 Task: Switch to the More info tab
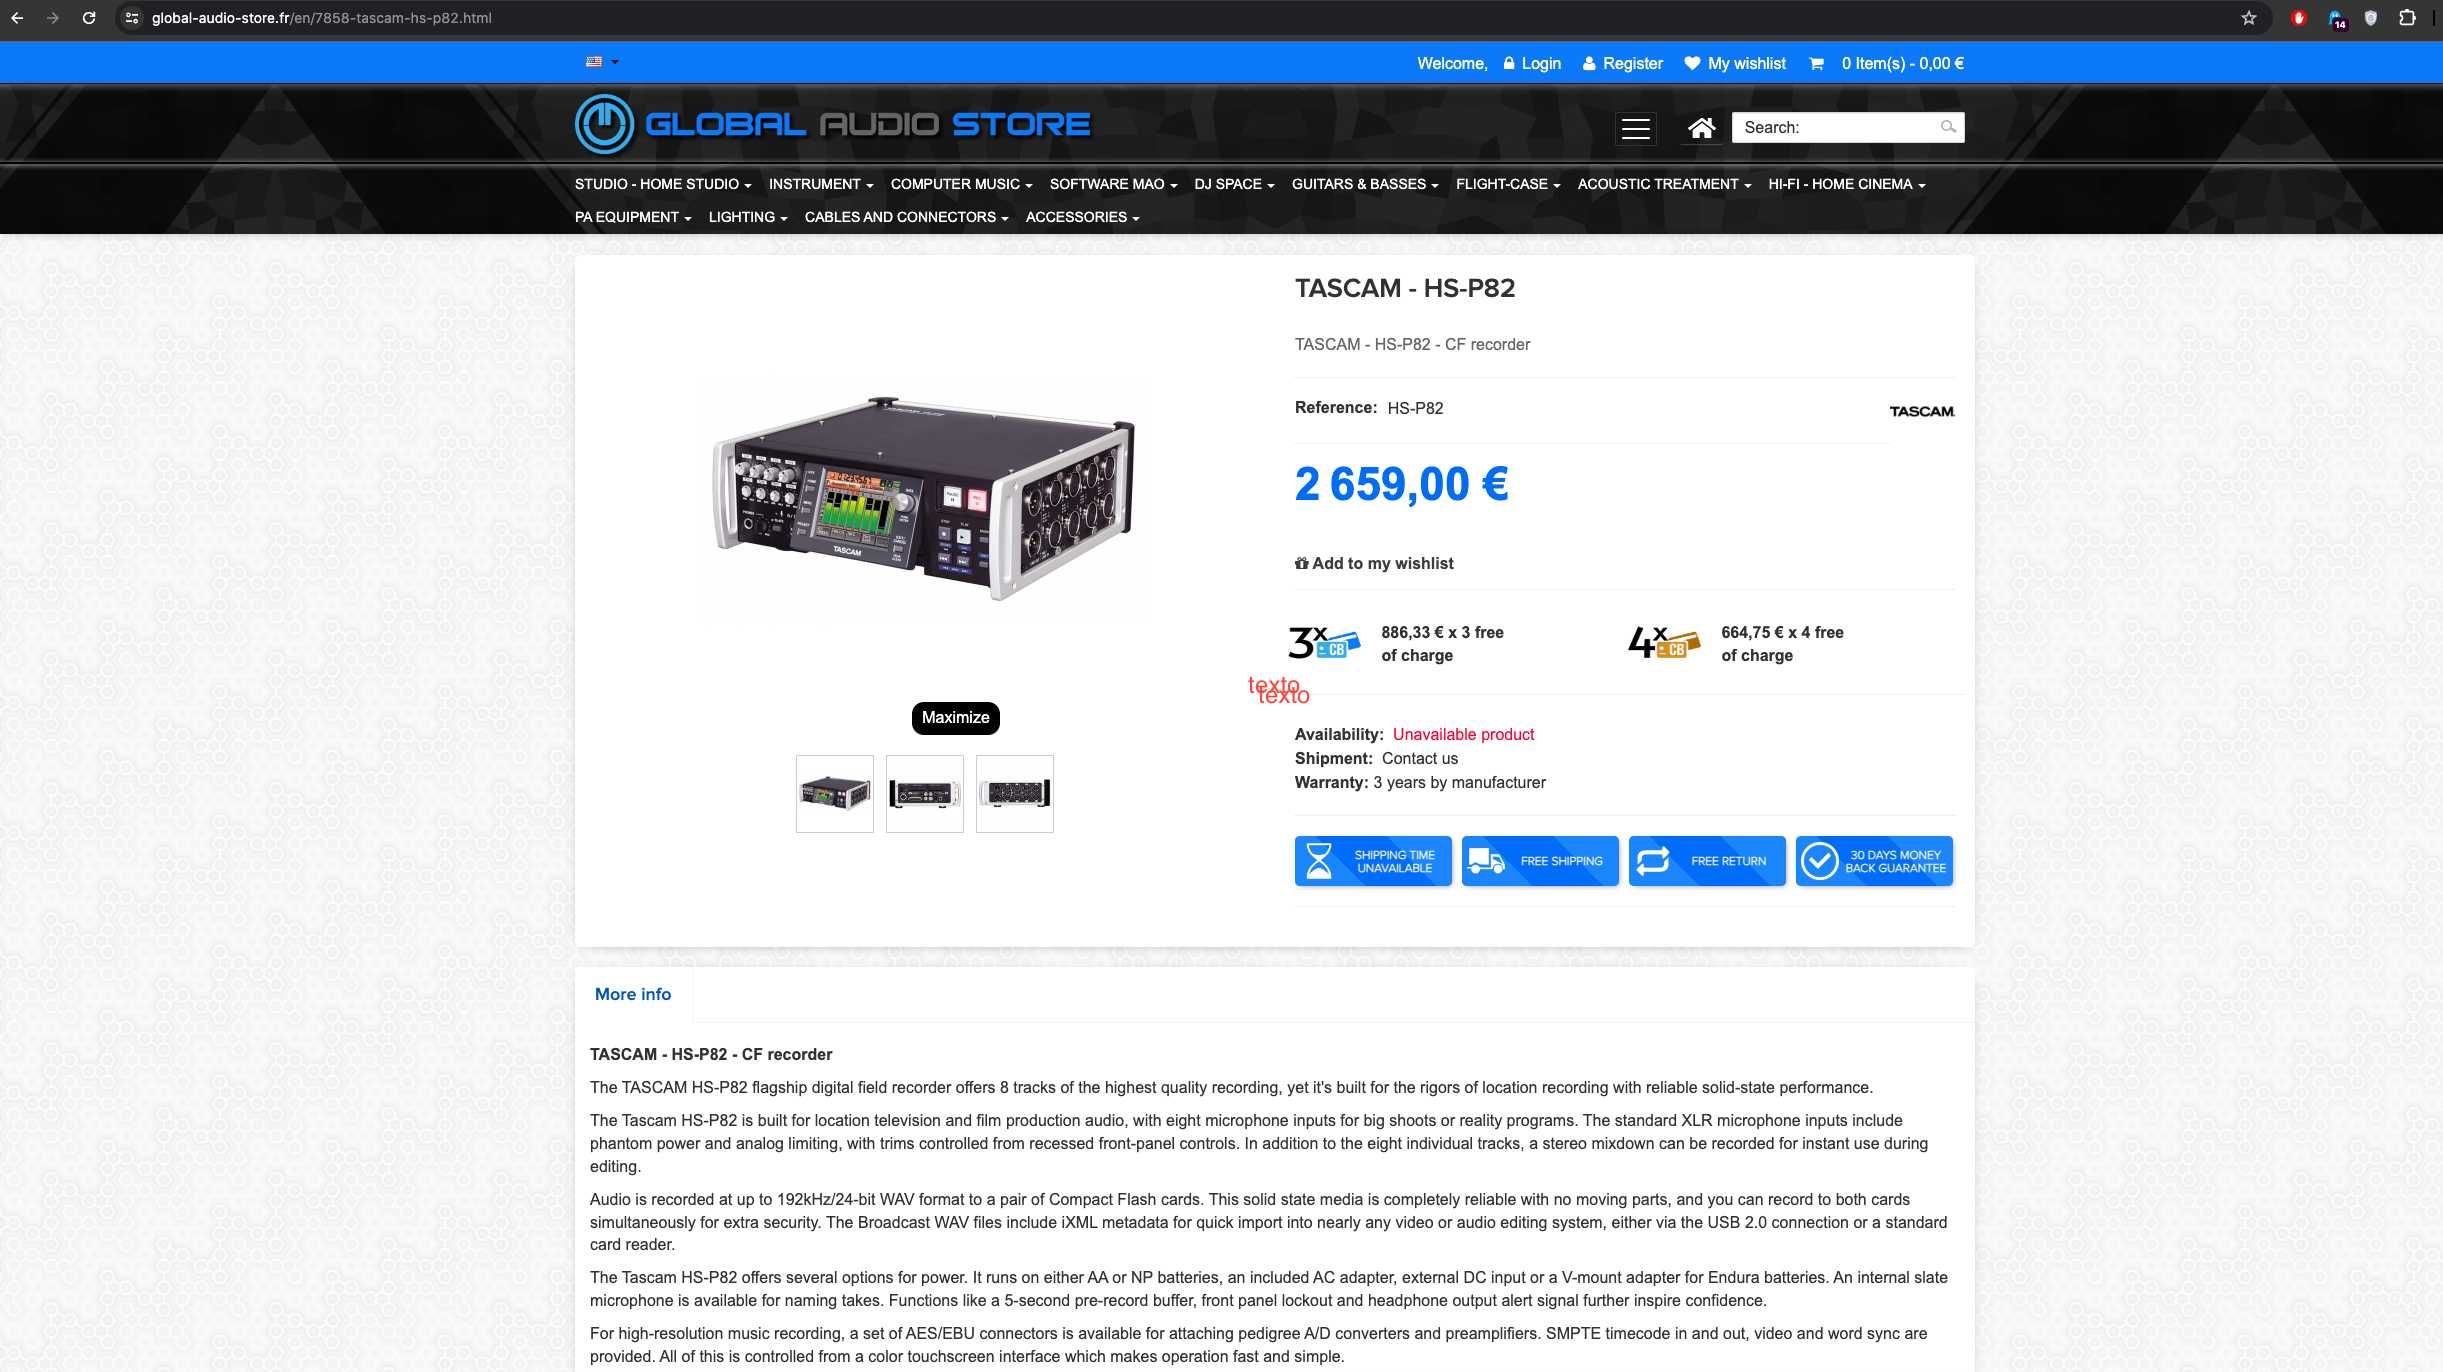(x=633, y=994)
